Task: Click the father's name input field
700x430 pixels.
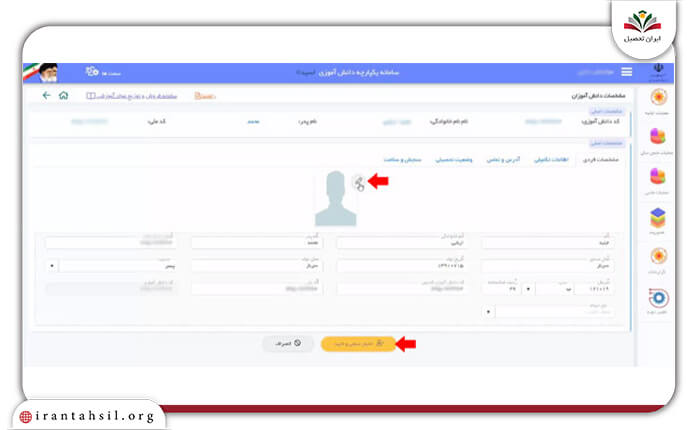Action: (x=257, y=242)
